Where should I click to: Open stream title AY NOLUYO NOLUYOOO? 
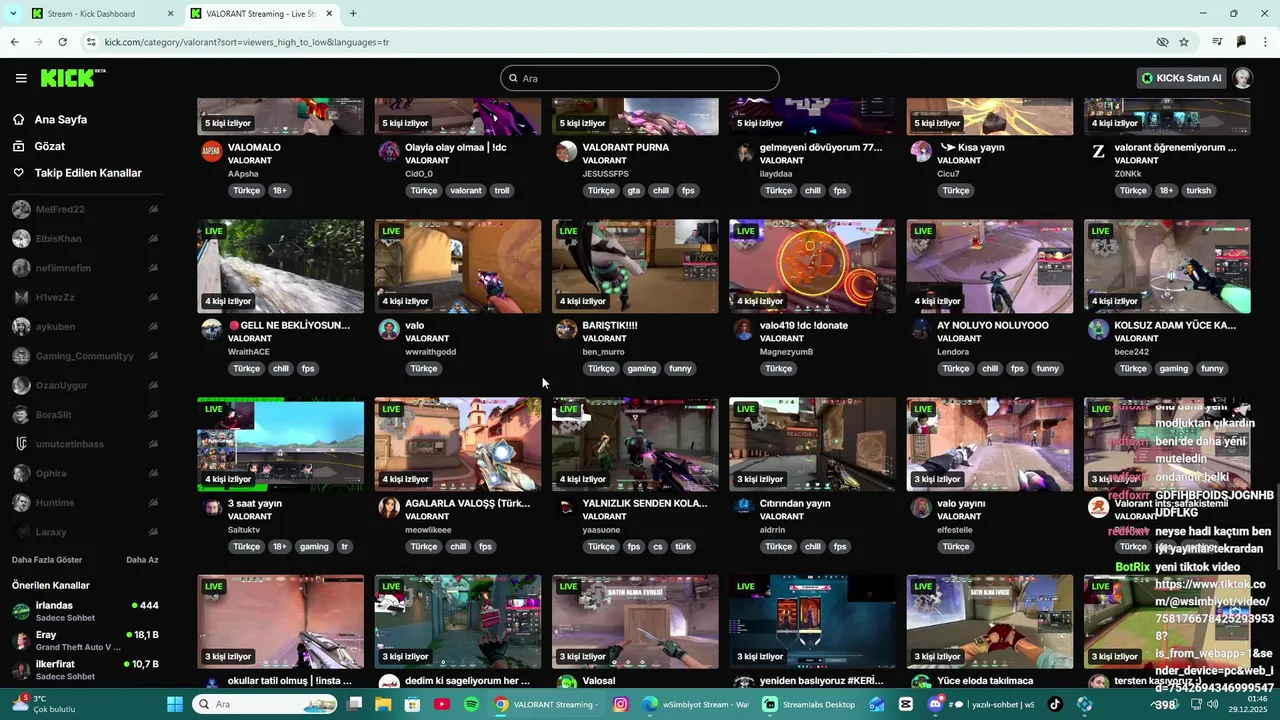(x=993, y=325)
